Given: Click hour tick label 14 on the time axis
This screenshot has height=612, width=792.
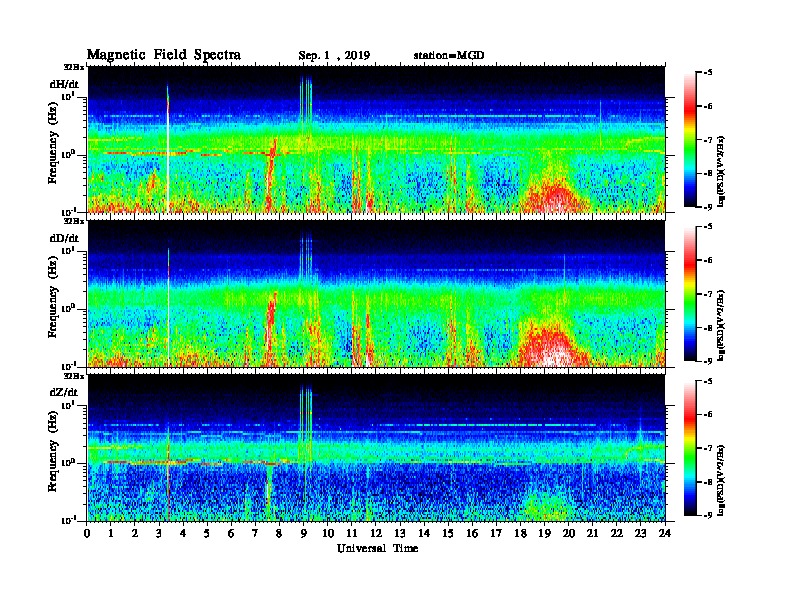Looking at the screenshot, I should (424, 533).
